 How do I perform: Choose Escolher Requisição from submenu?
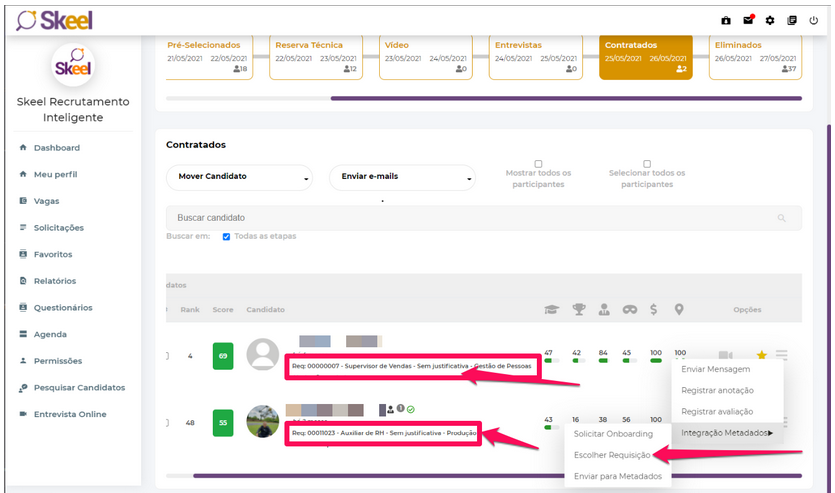[x=612, y=455]
